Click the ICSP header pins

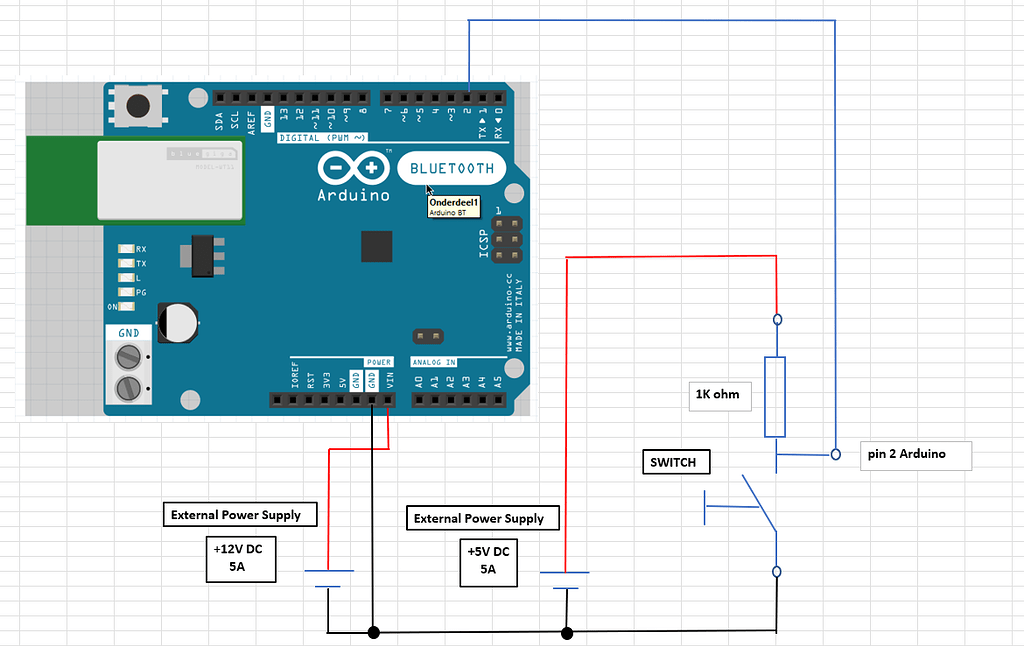click(508, 237)
